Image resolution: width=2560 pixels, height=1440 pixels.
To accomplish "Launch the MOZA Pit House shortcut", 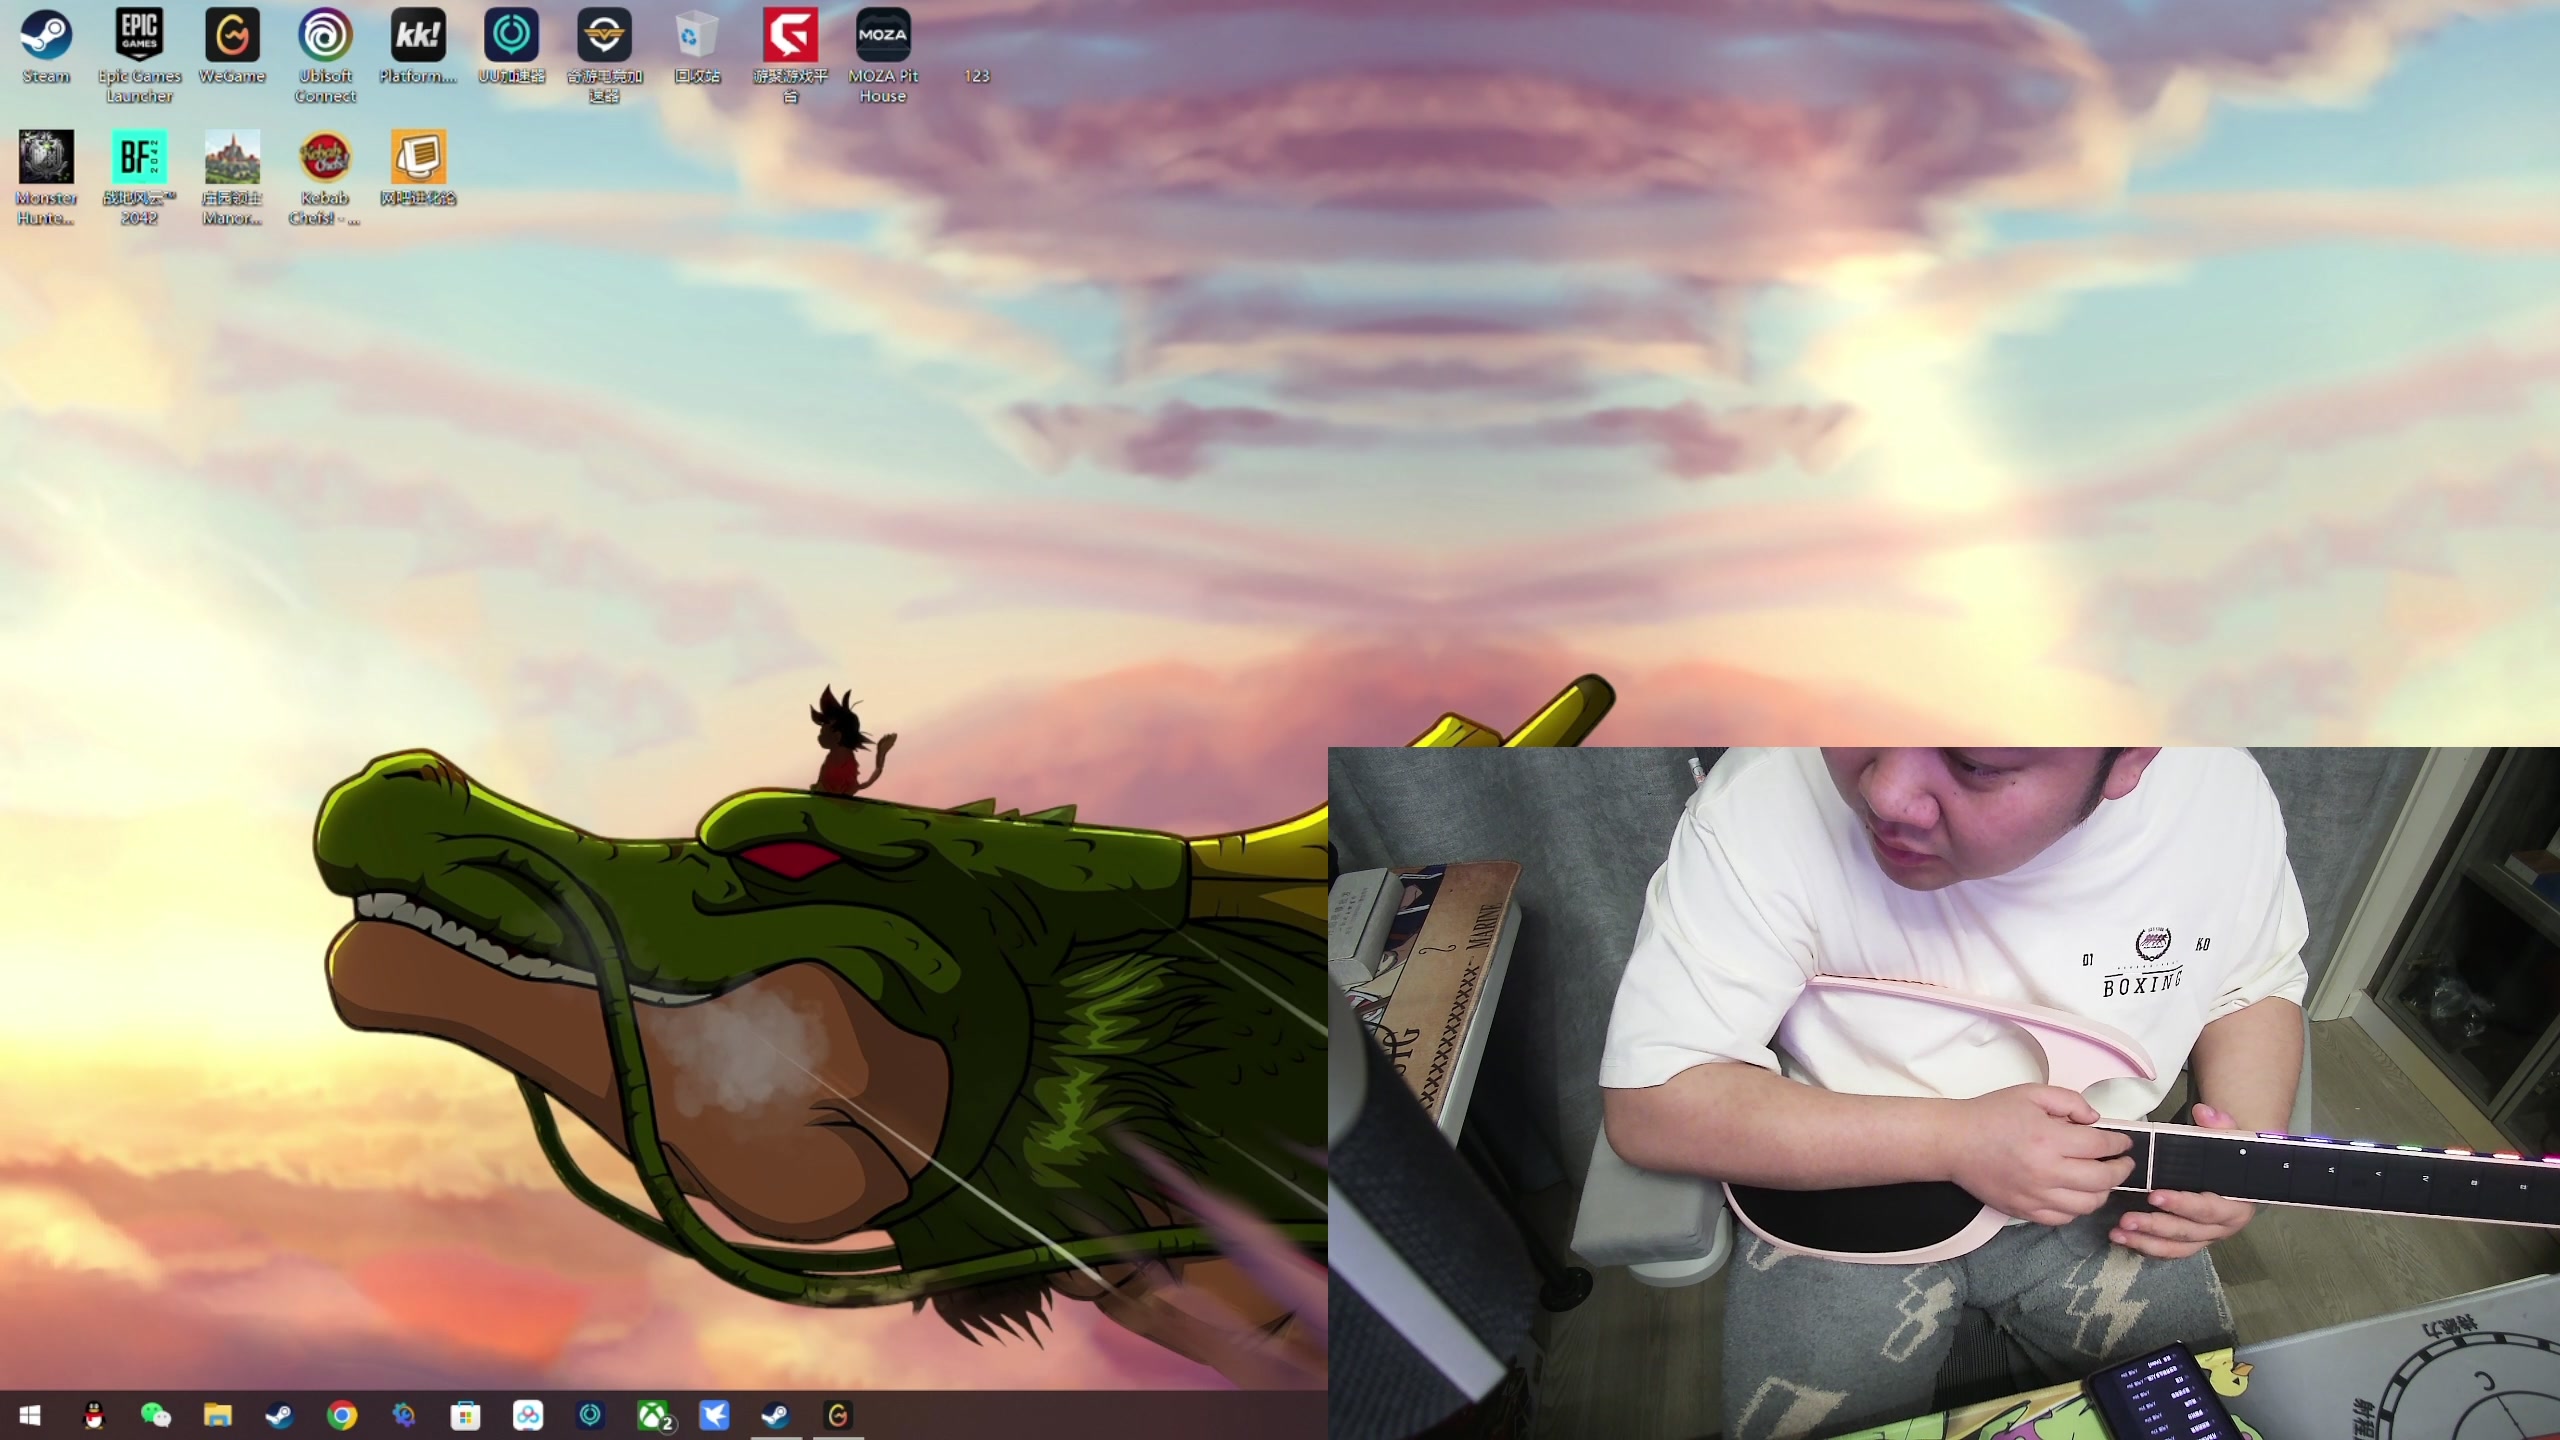I will [x=883, y=37].
